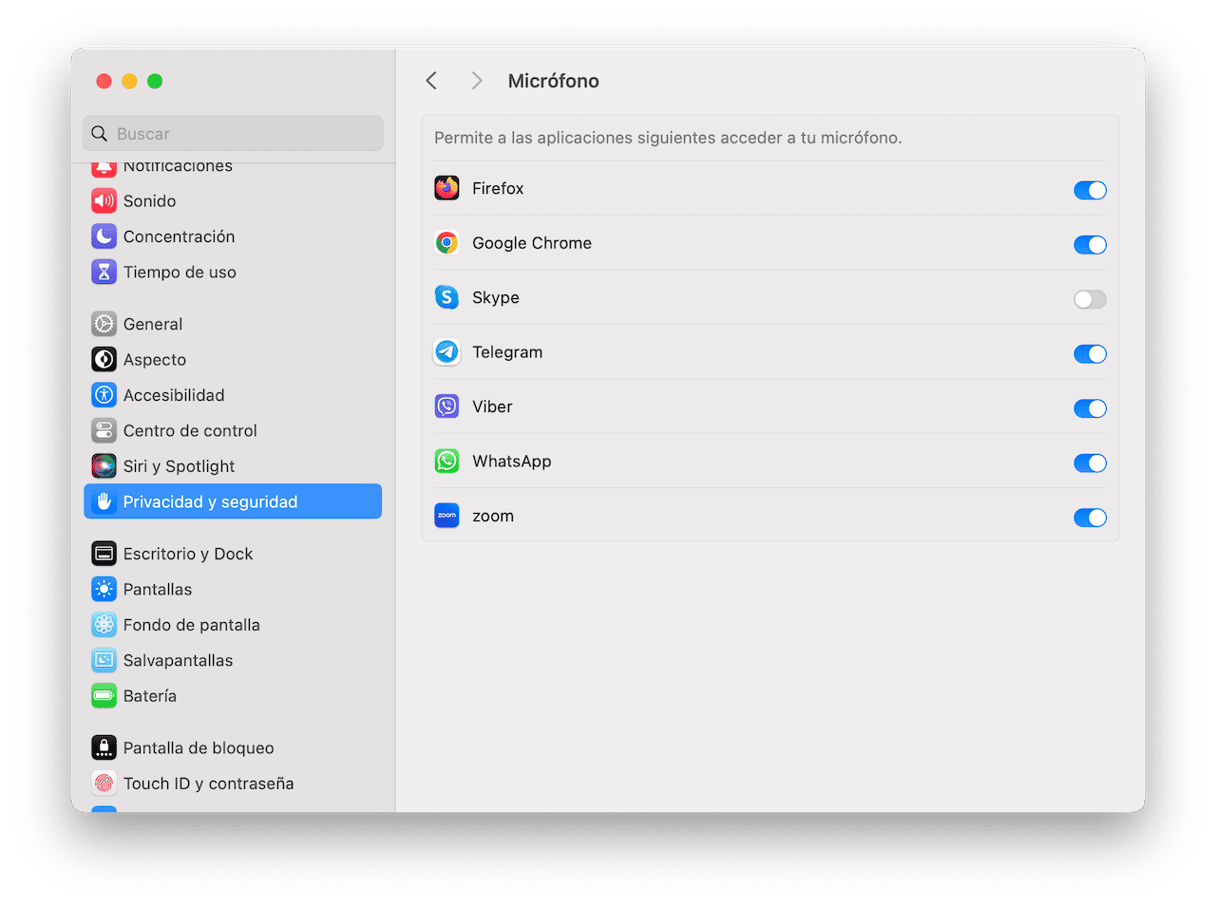The image size is (1216, 906).
Task: Click the Siri y Spotlight icon
Action: click(104, 466)
